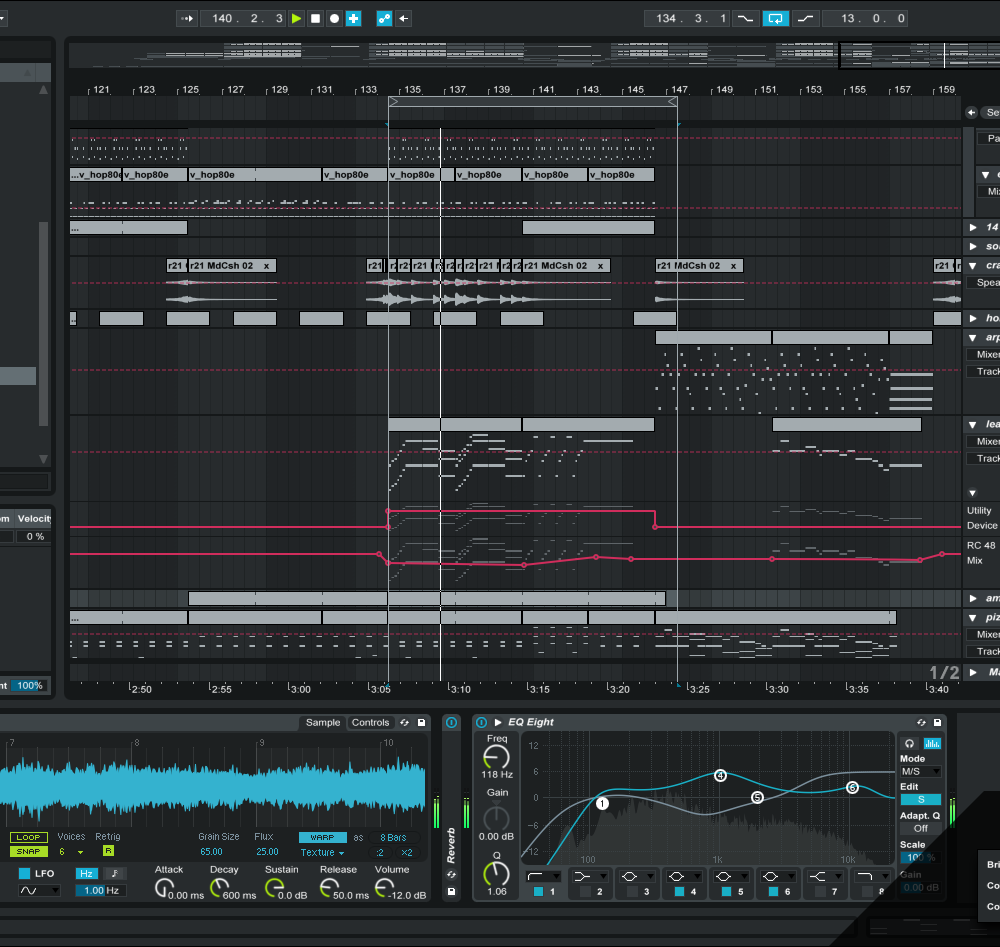
Task: Click the loop length field 13.0.0
Action: click(865, 18)
